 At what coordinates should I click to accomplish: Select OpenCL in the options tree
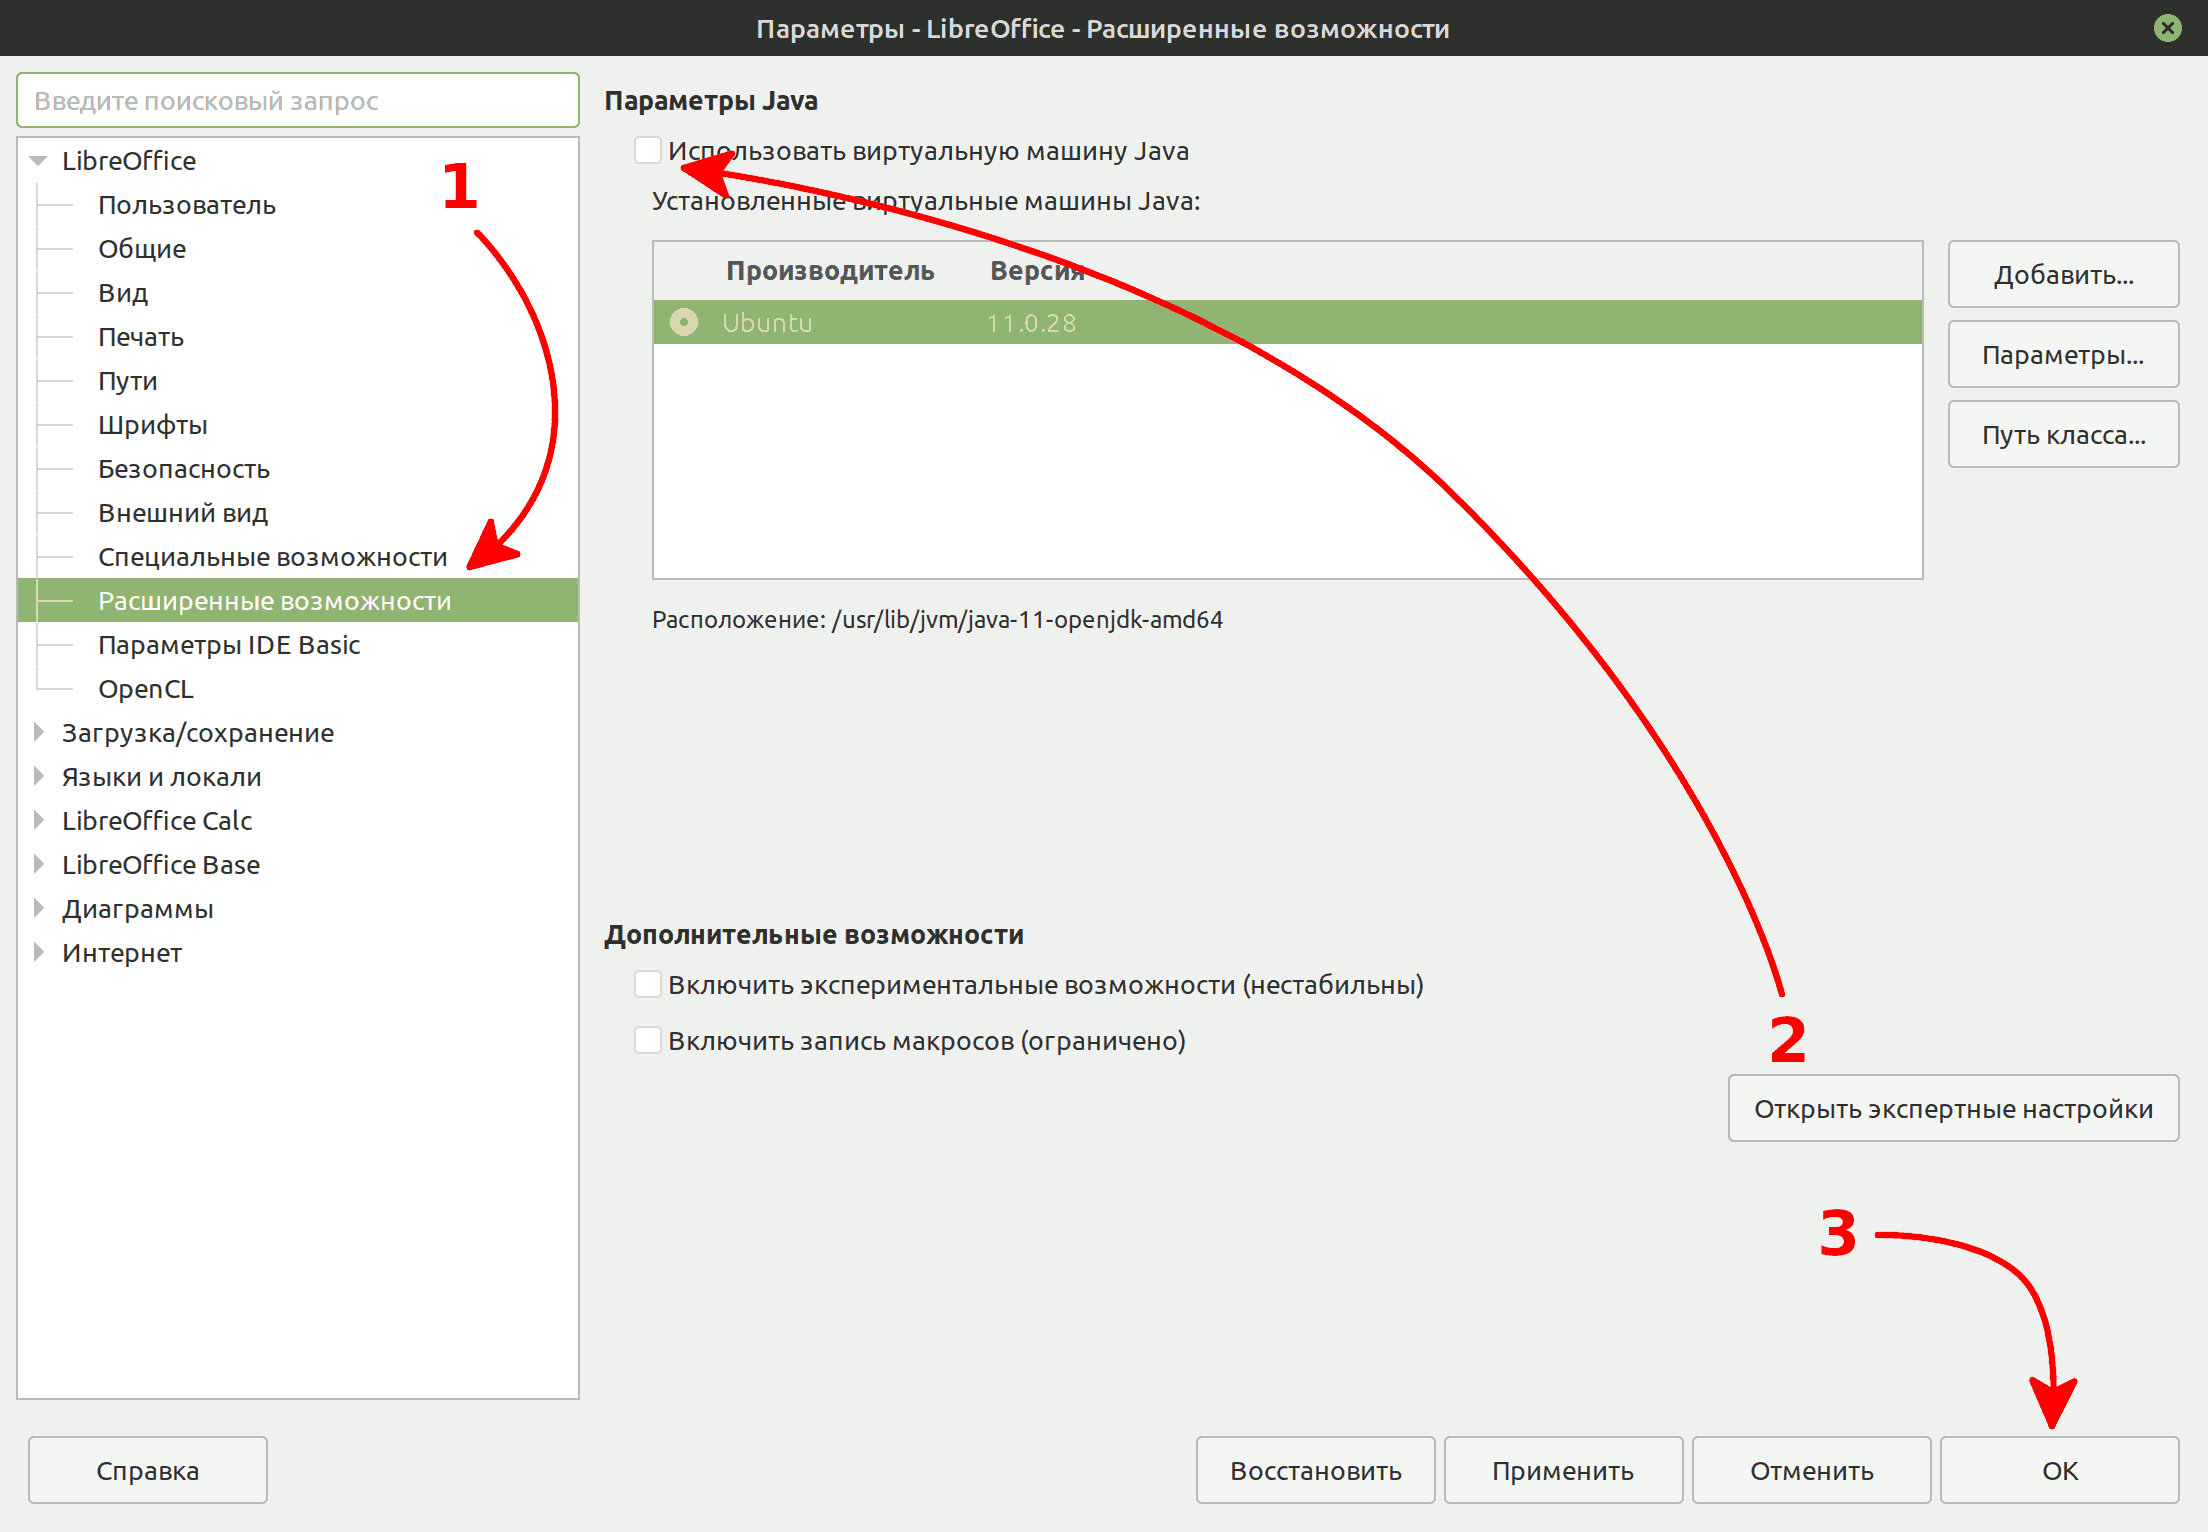coord(146,689)
